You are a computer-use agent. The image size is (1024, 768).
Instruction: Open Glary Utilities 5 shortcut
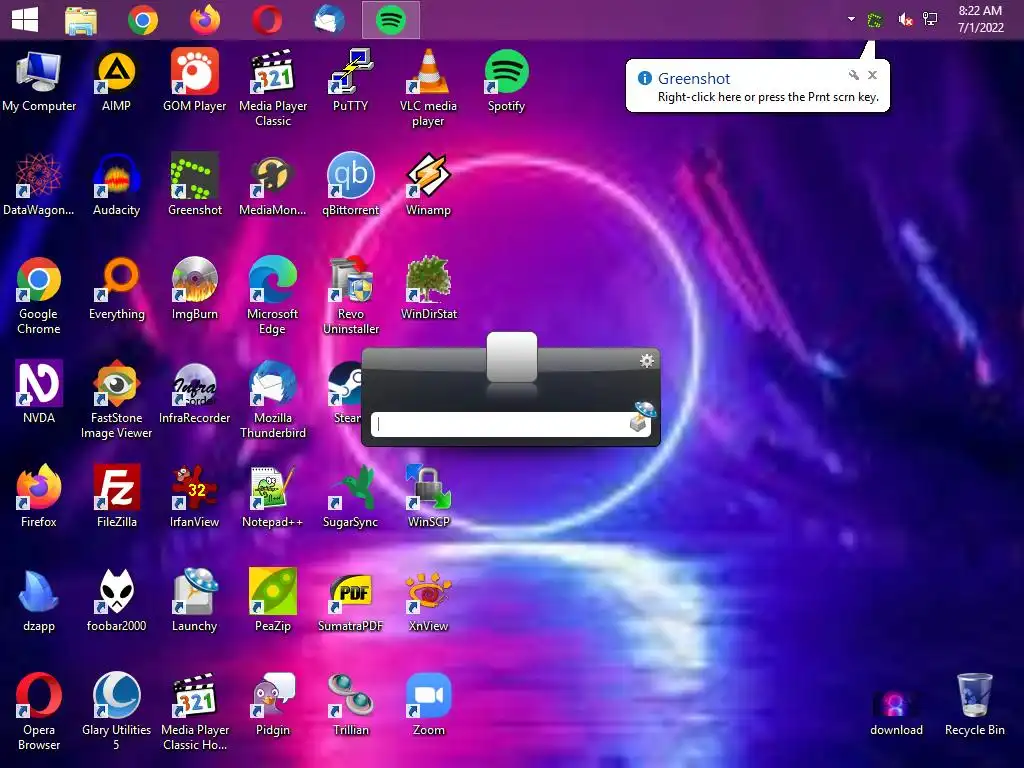pyautogui.click(x=116, y=712)
